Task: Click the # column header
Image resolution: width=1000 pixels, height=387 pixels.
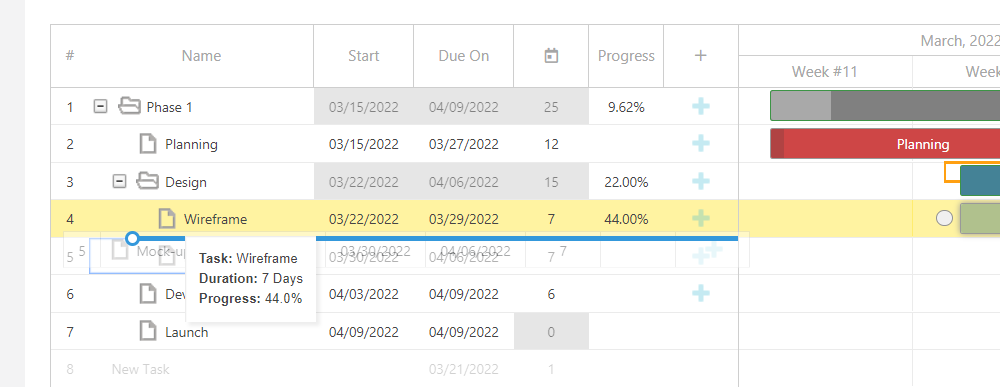Action: (70, 55)
